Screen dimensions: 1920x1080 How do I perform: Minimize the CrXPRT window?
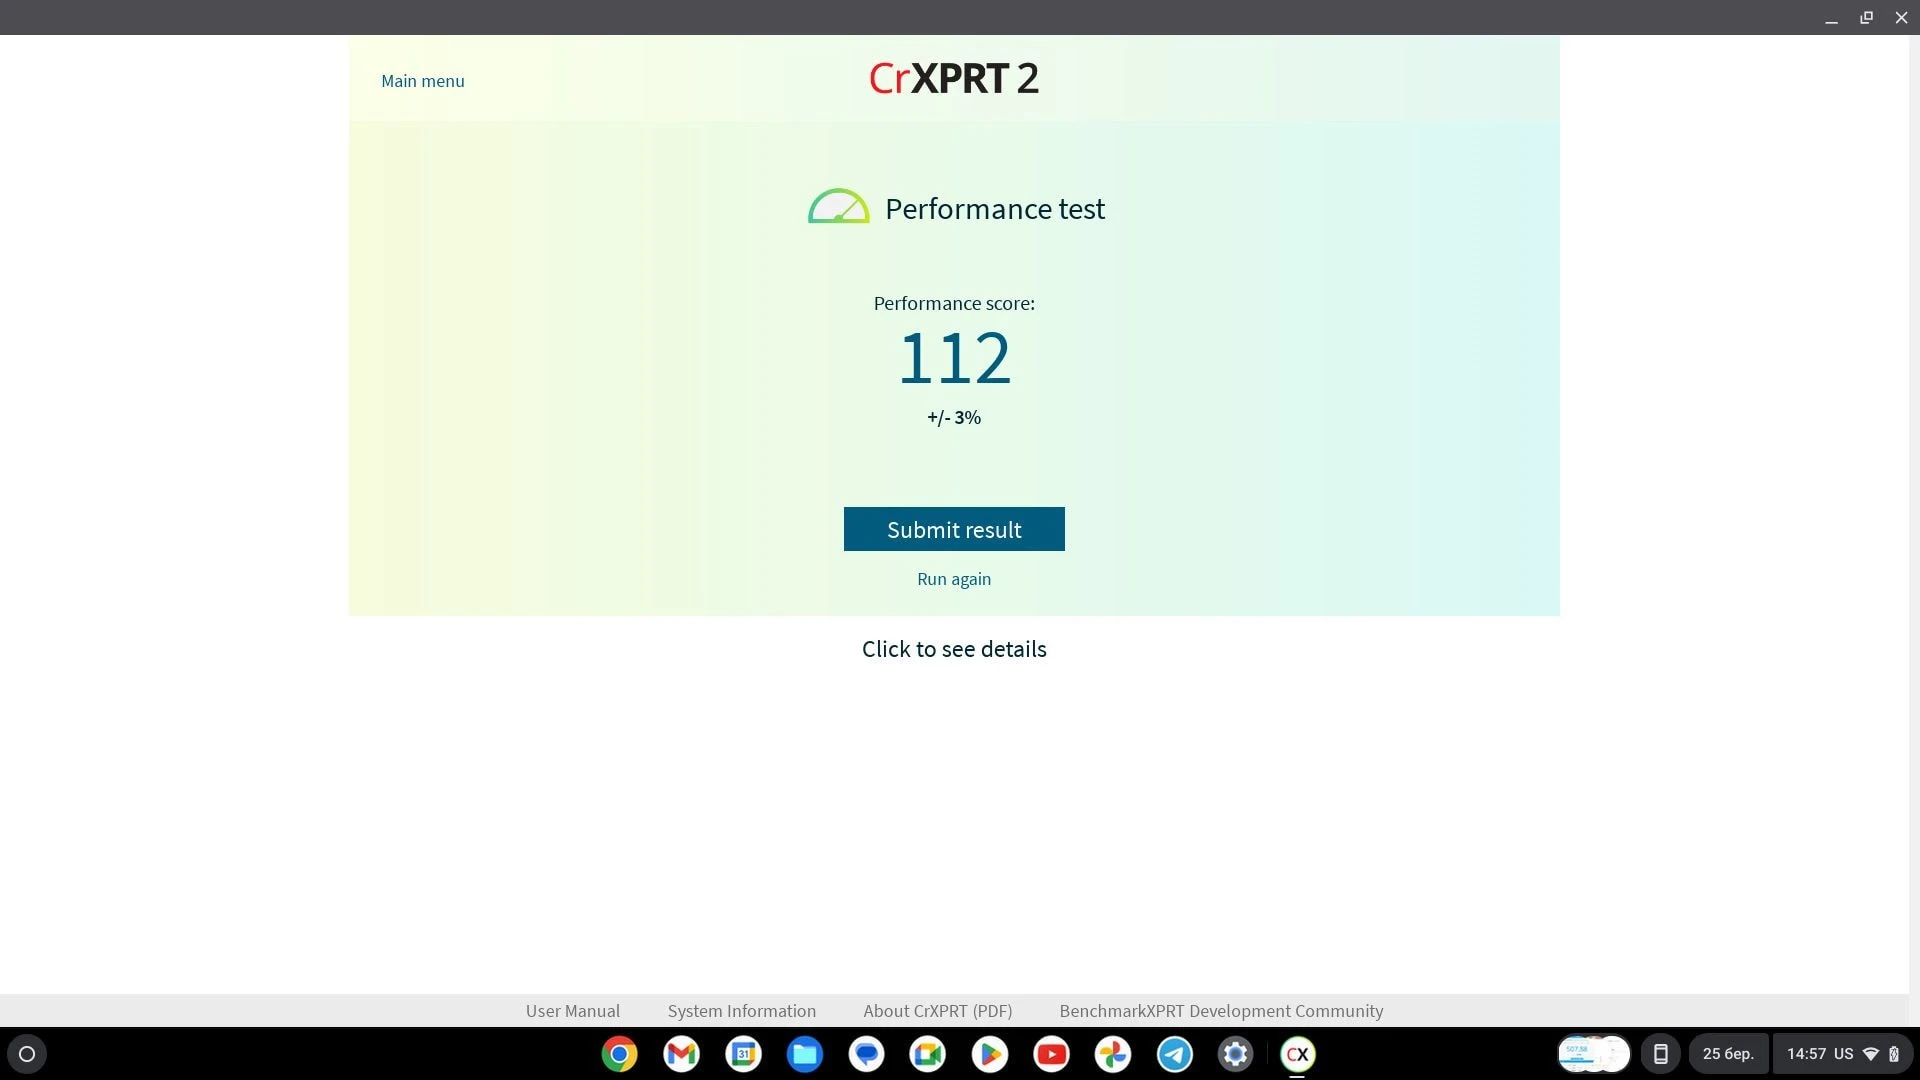coord(1831,18)
